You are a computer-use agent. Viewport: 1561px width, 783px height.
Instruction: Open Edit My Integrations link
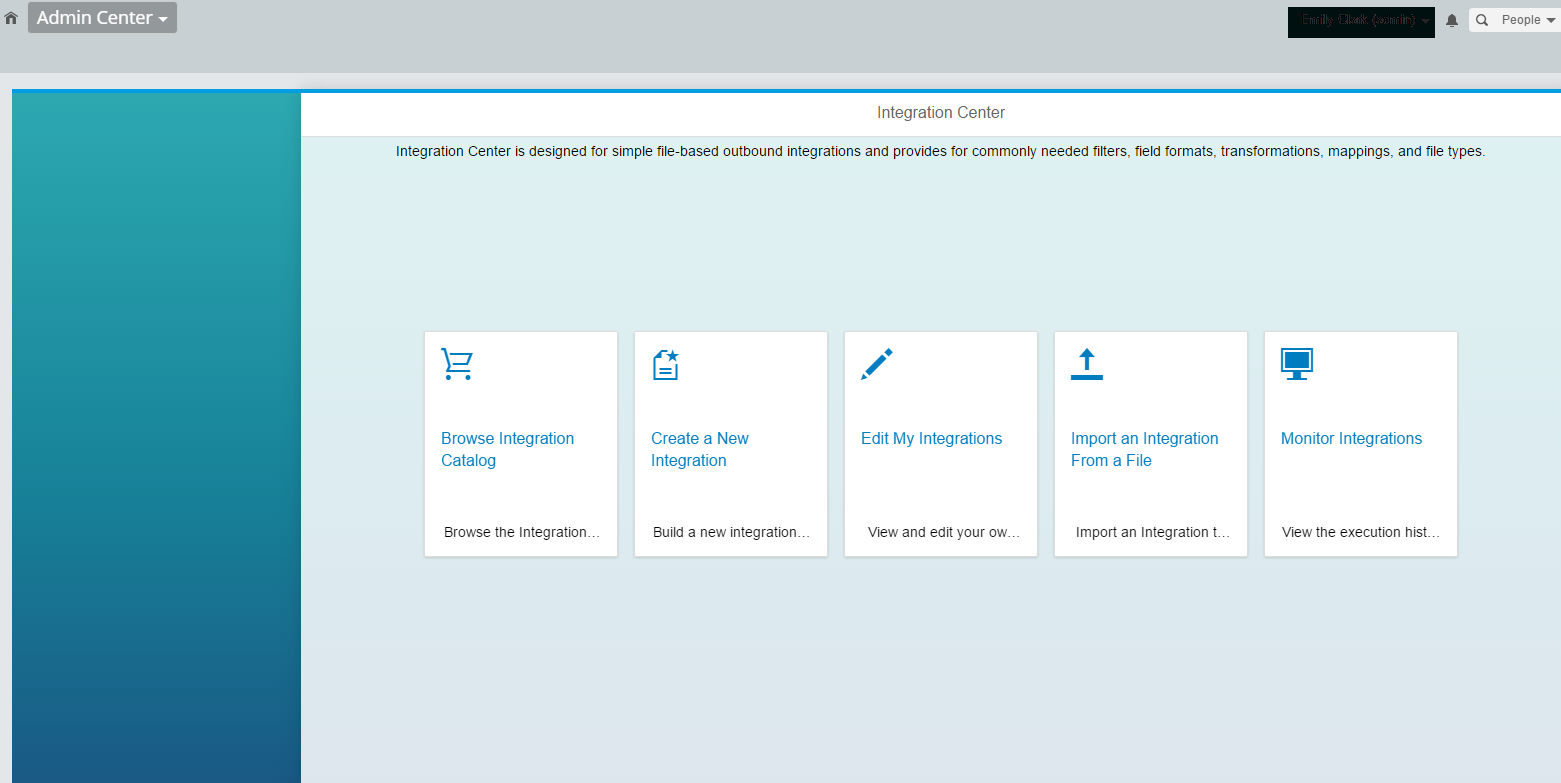(931, 438)
